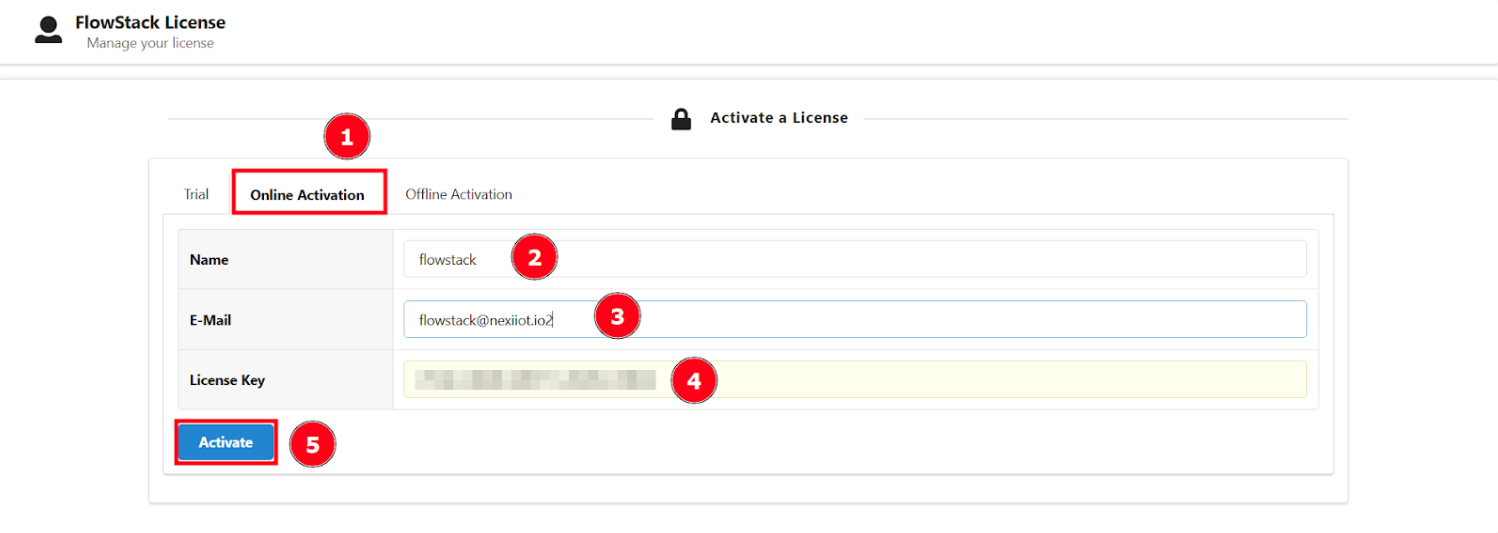Click the Name input field
The width and height of the screenshot is (1498, 533).
click(x=855, y=259)
